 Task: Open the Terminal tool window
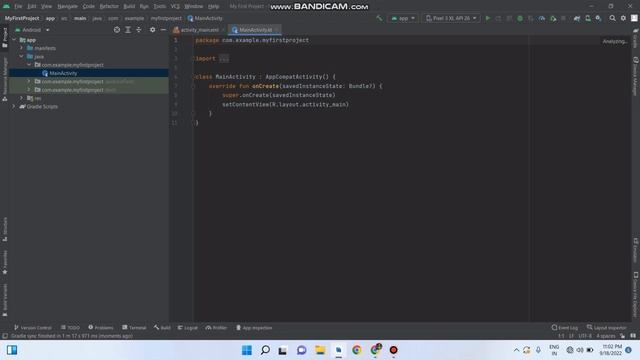tap(134, 328)
